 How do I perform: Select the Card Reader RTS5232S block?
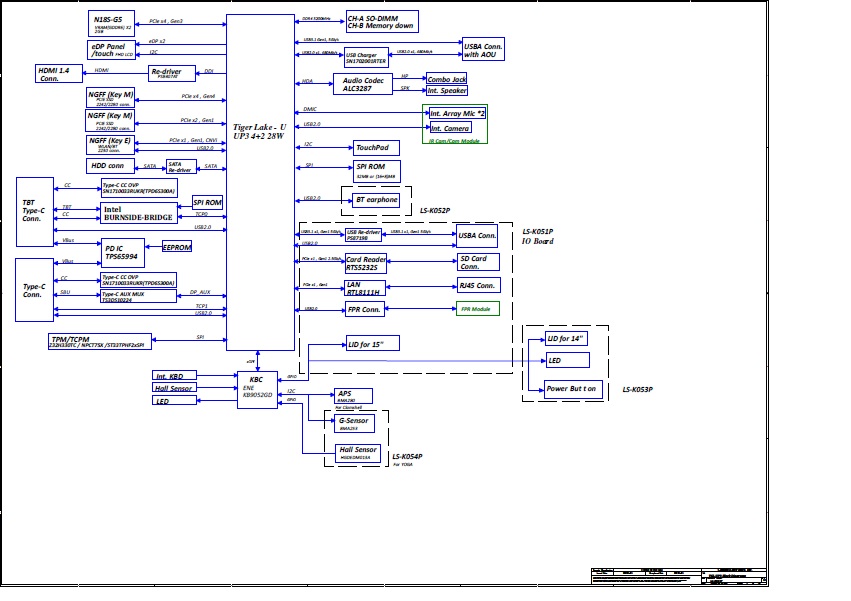366,263
